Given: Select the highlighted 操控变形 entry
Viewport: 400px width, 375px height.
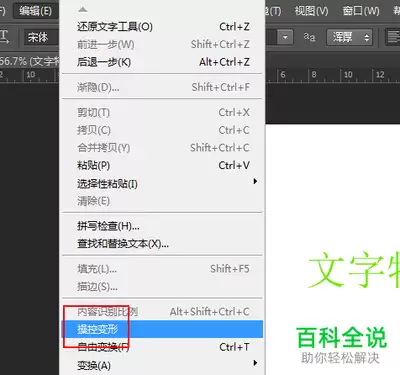Looking at the screenshot, I should [163, 329].
